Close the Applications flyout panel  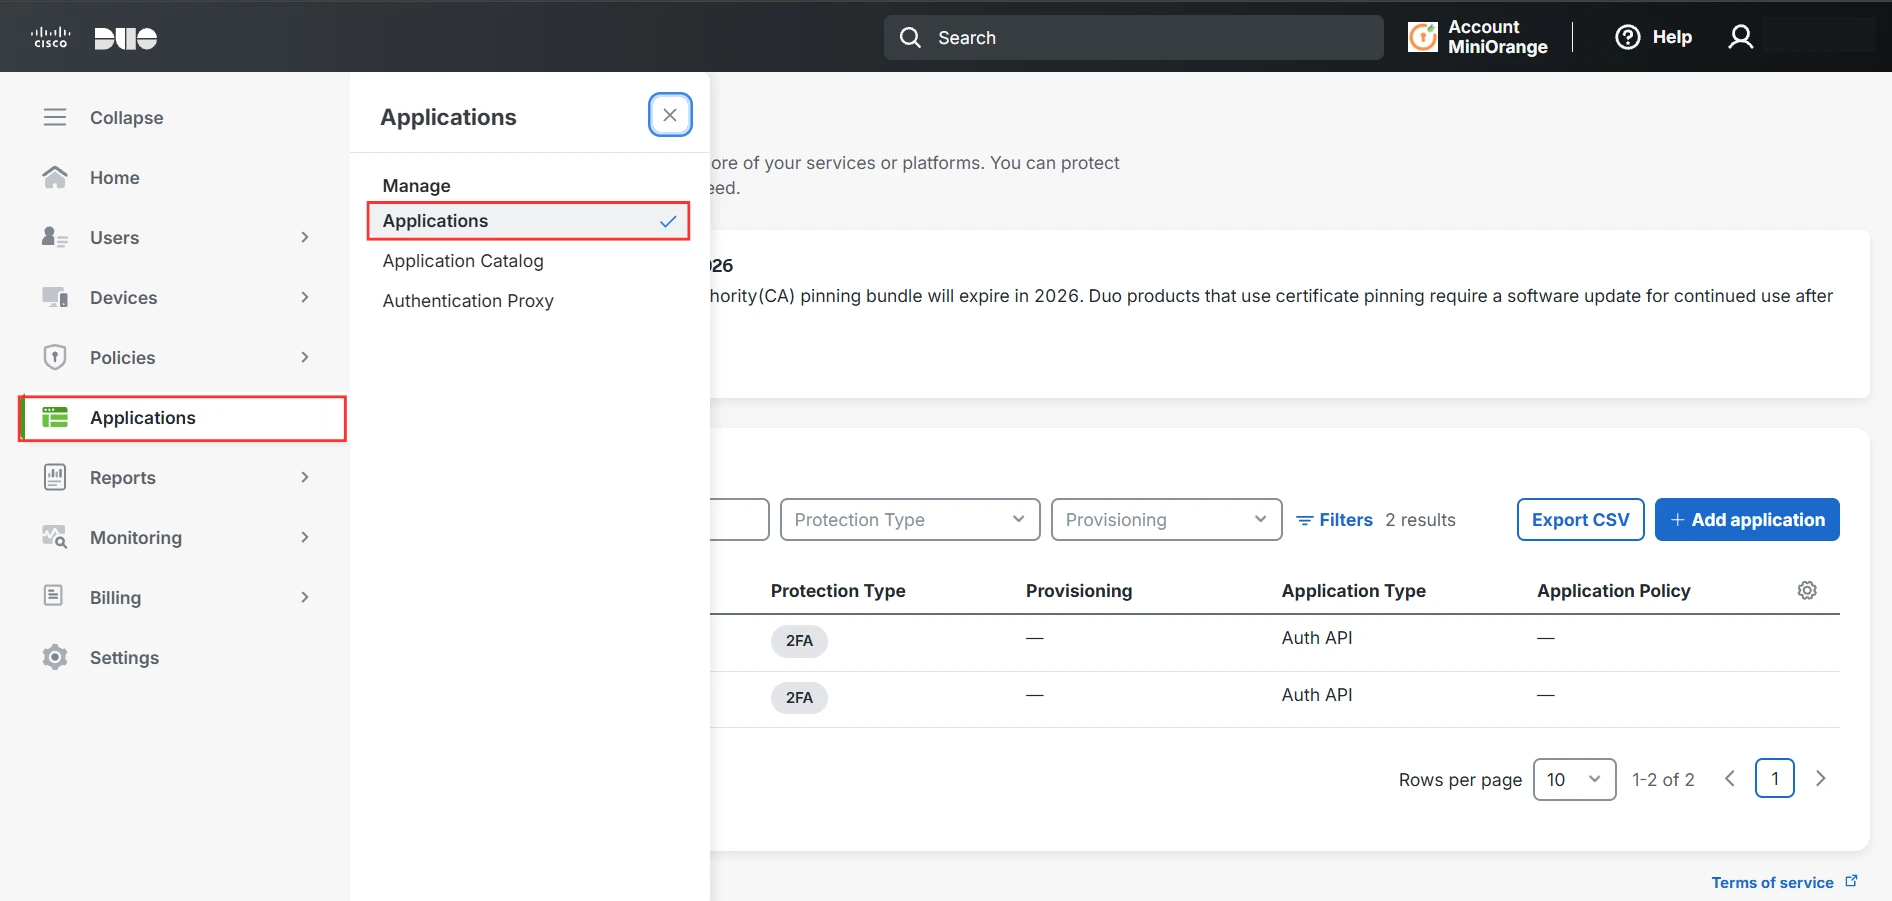tap(670, 115)
